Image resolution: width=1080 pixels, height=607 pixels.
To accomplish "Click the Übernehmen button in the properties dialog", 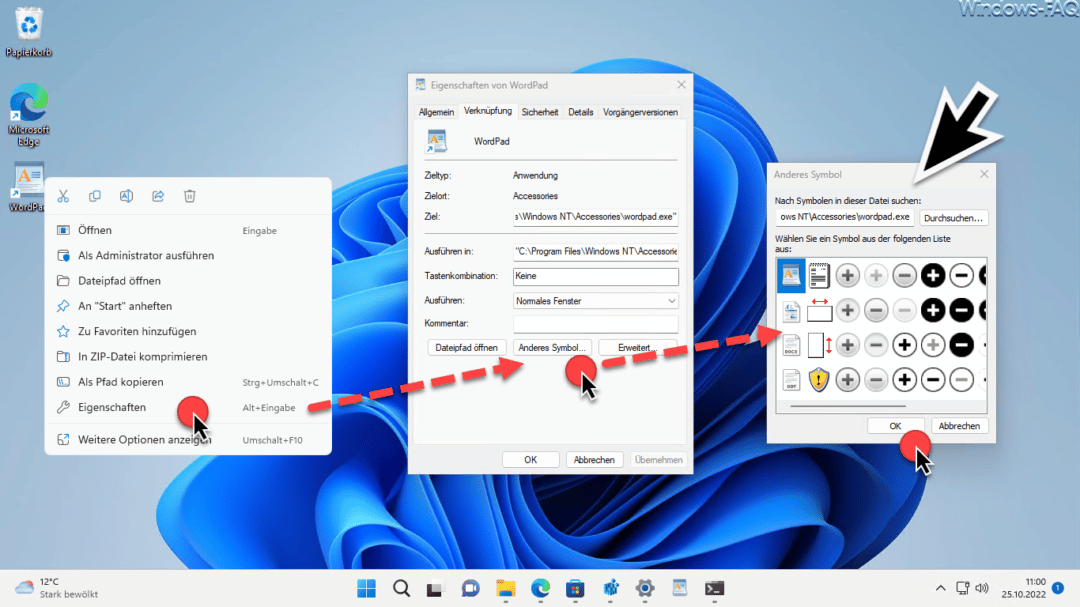I will pyautogui.click(x=658, y=459).
